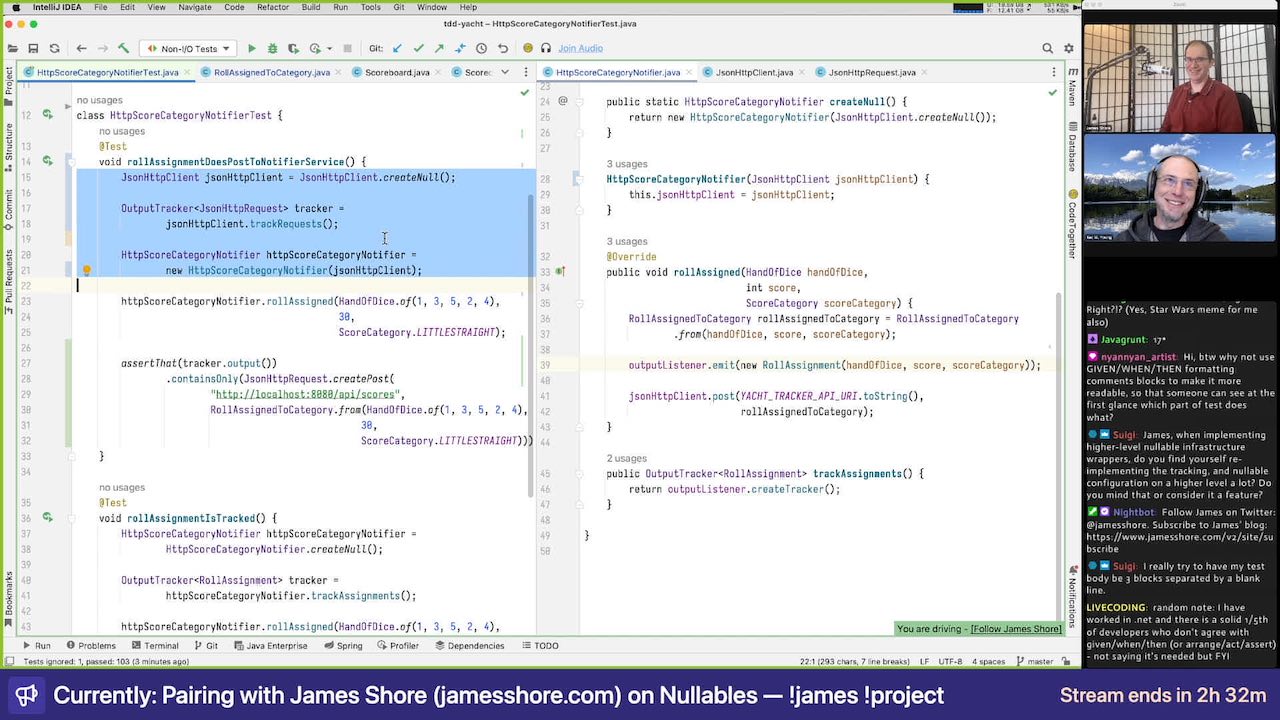The width and height of the screenshot is (1280, 720).
Task: Open the Dependencies tool window button
Action: pyautogui.click(x=469, y=646)
